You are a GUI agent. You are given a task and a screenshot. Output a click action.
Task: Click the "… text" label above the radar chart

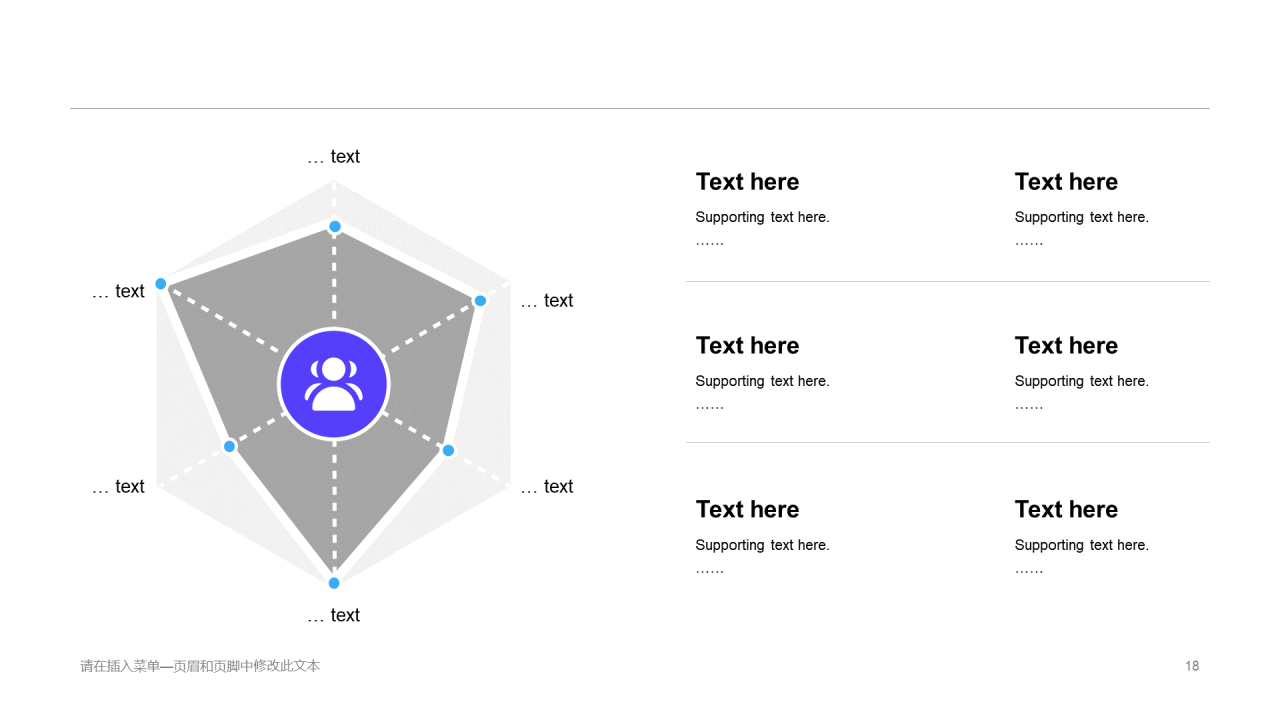[x=333, y=157]
